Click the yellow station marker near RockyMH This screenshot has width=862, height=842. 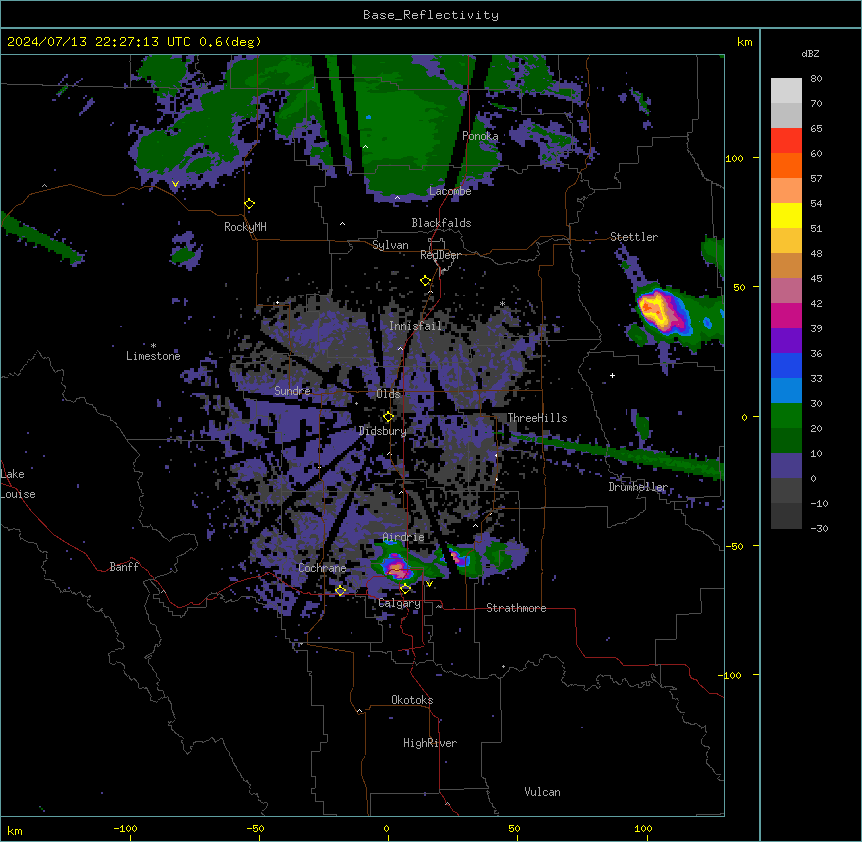pos(249,204)
